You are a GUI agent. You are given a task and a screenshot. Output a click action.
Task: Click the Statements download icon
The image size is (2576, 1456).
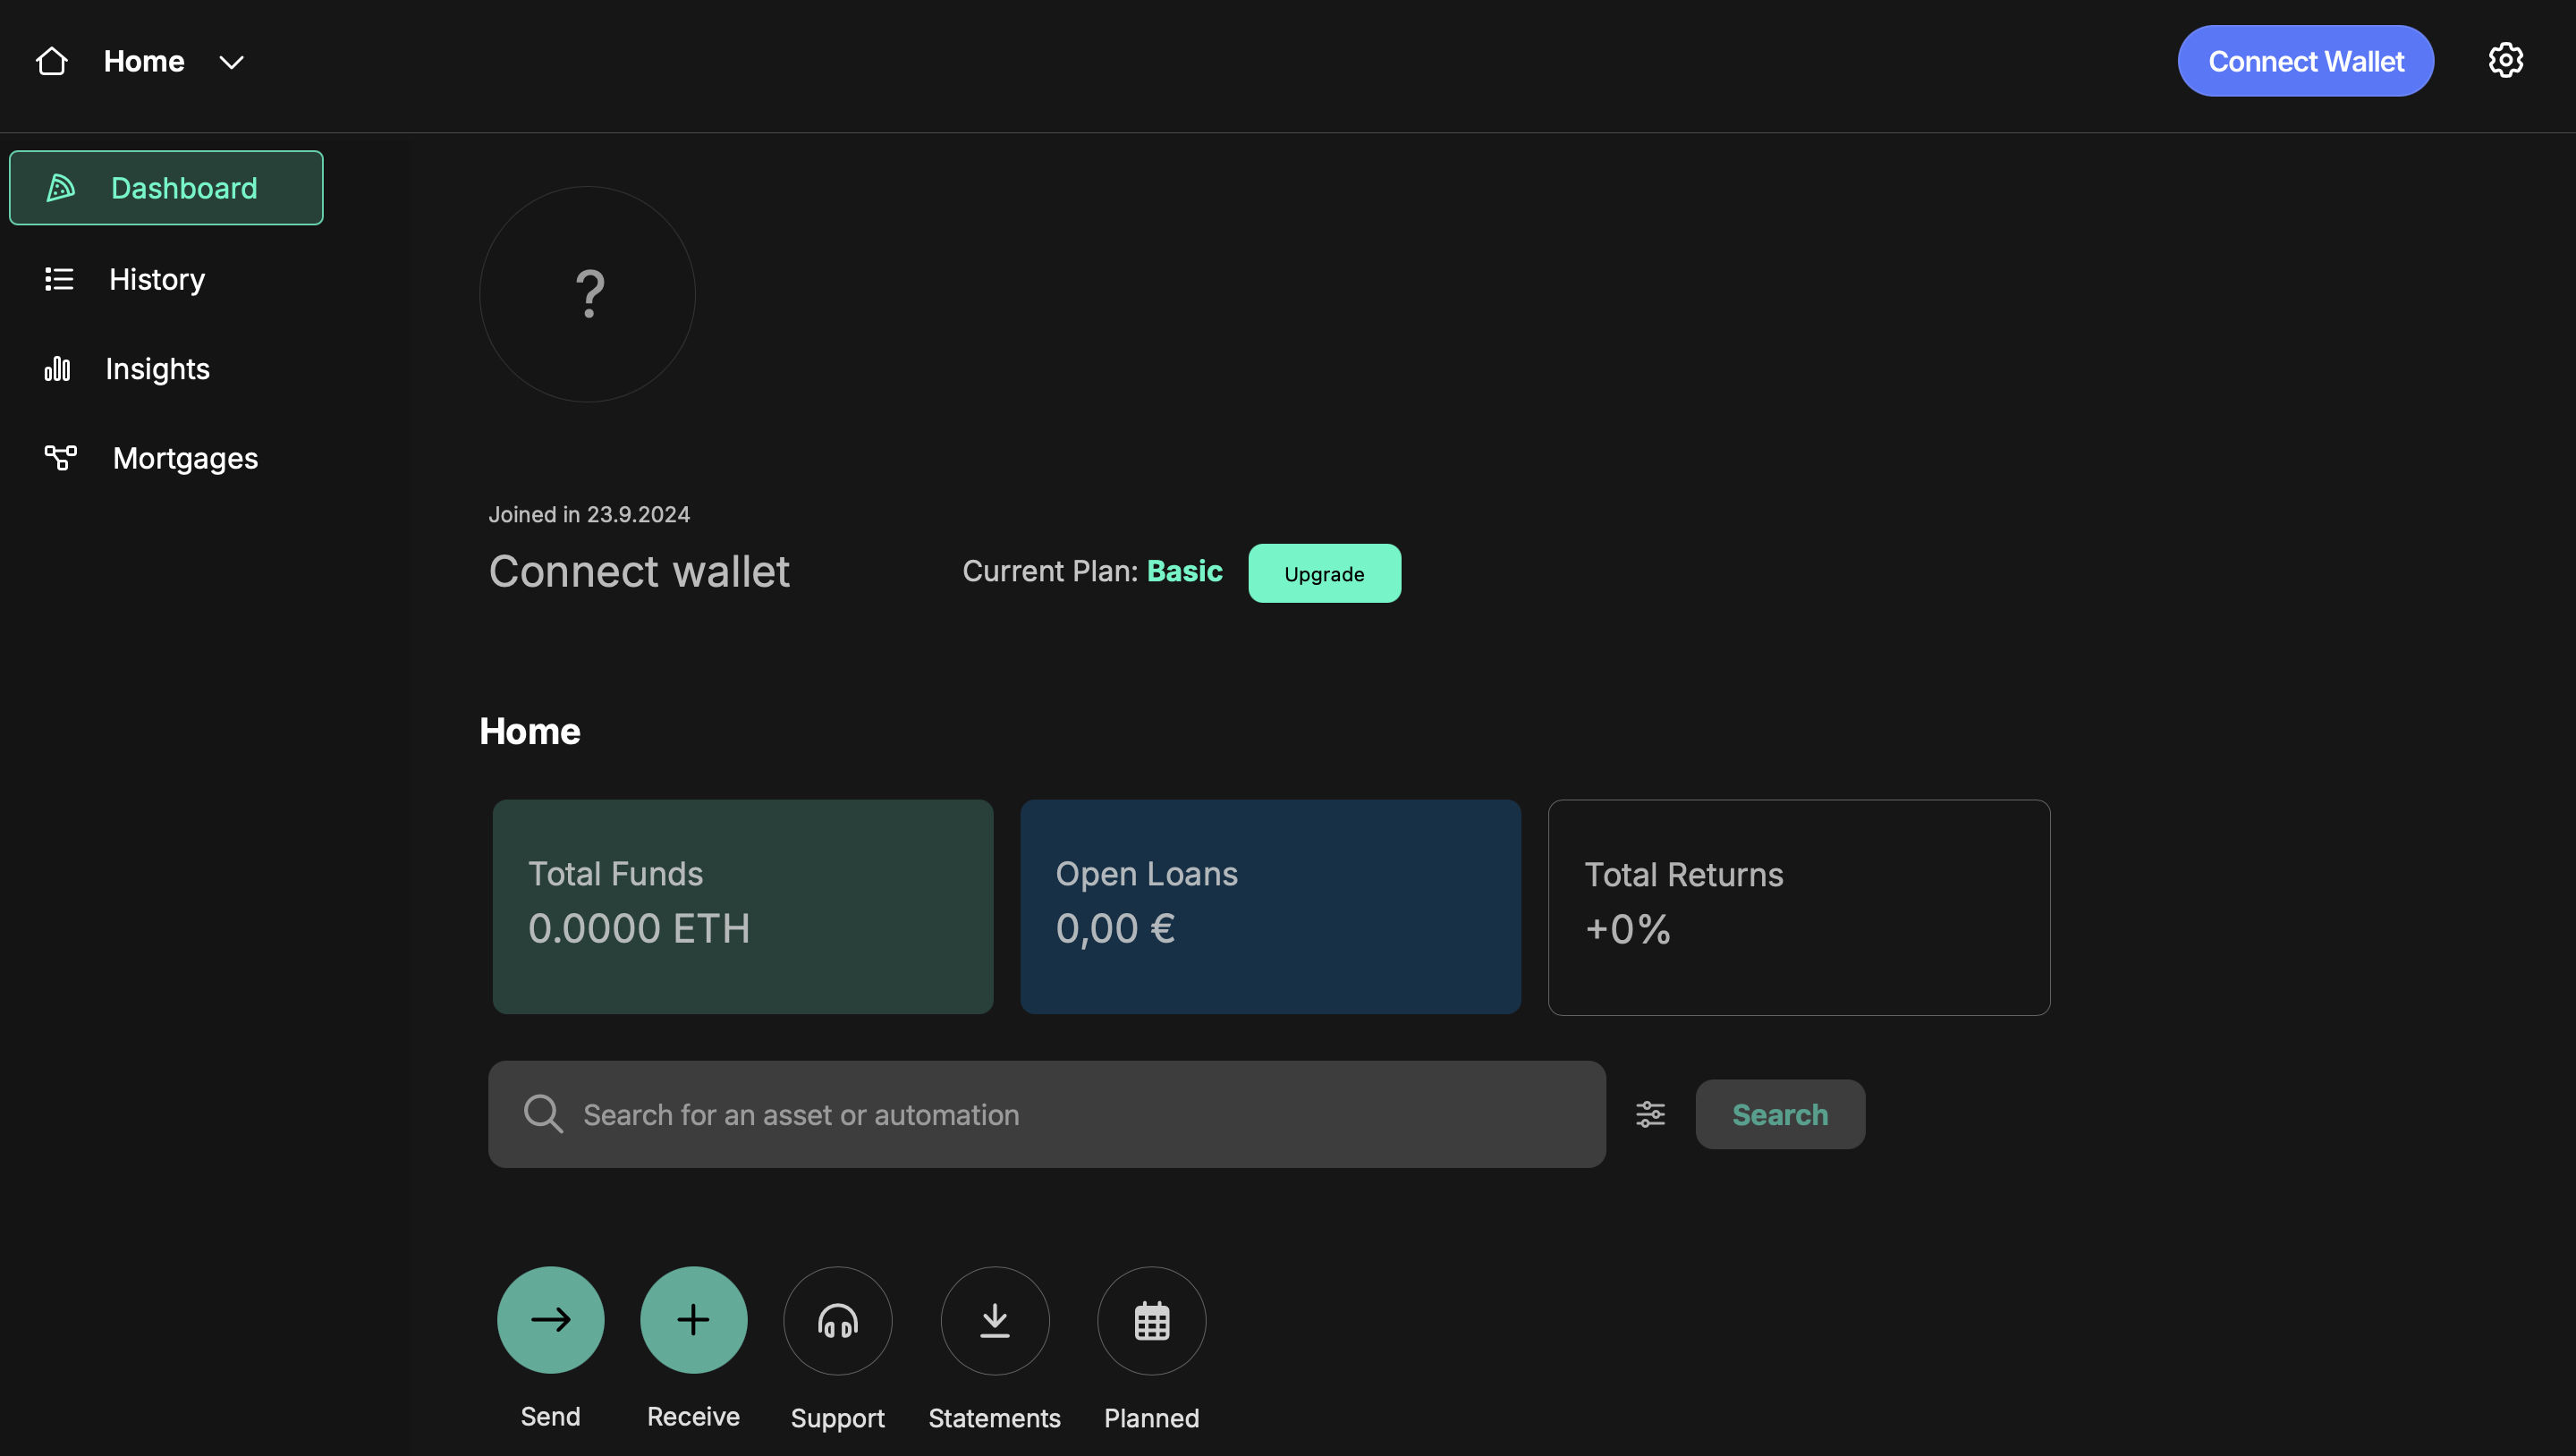(x=994, y=1321)
